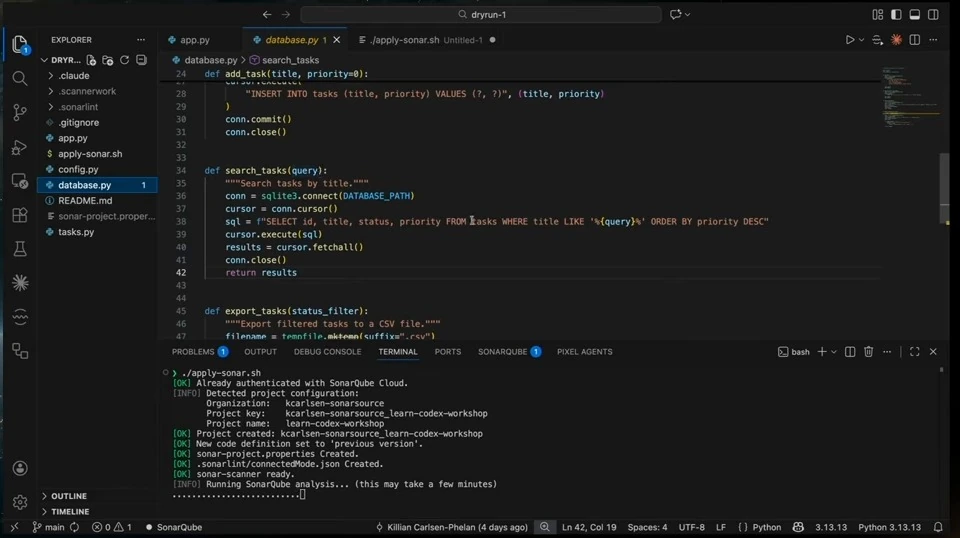Change Python language mode in status bar
Viewport: 960px width, 538px height.
pos(767,527)
